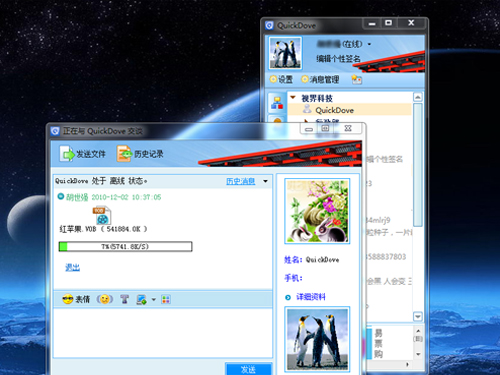Open History Records icon in chat window
This screenshot has width=500, height=375.
tap(124, 154)
